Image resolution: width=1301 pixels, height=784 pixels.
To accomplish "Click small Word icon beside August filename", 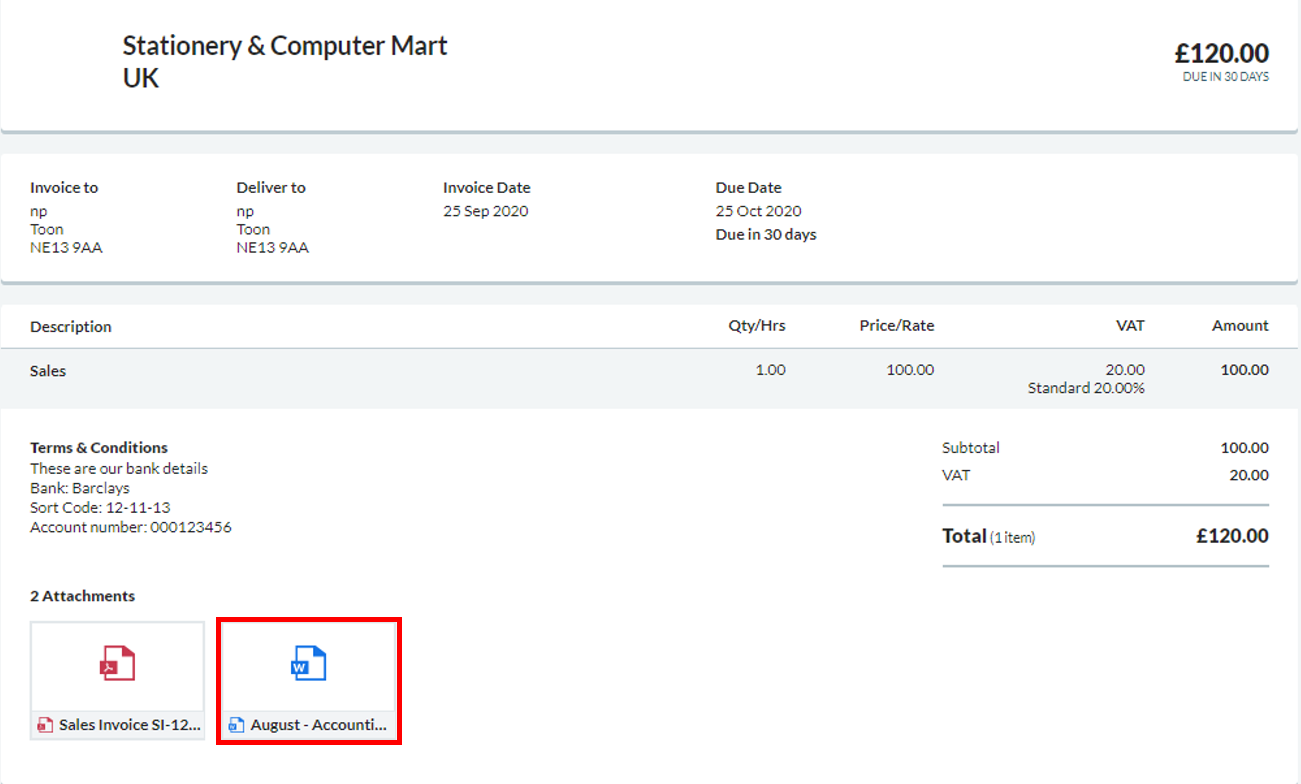I will [x=237, y=725].
